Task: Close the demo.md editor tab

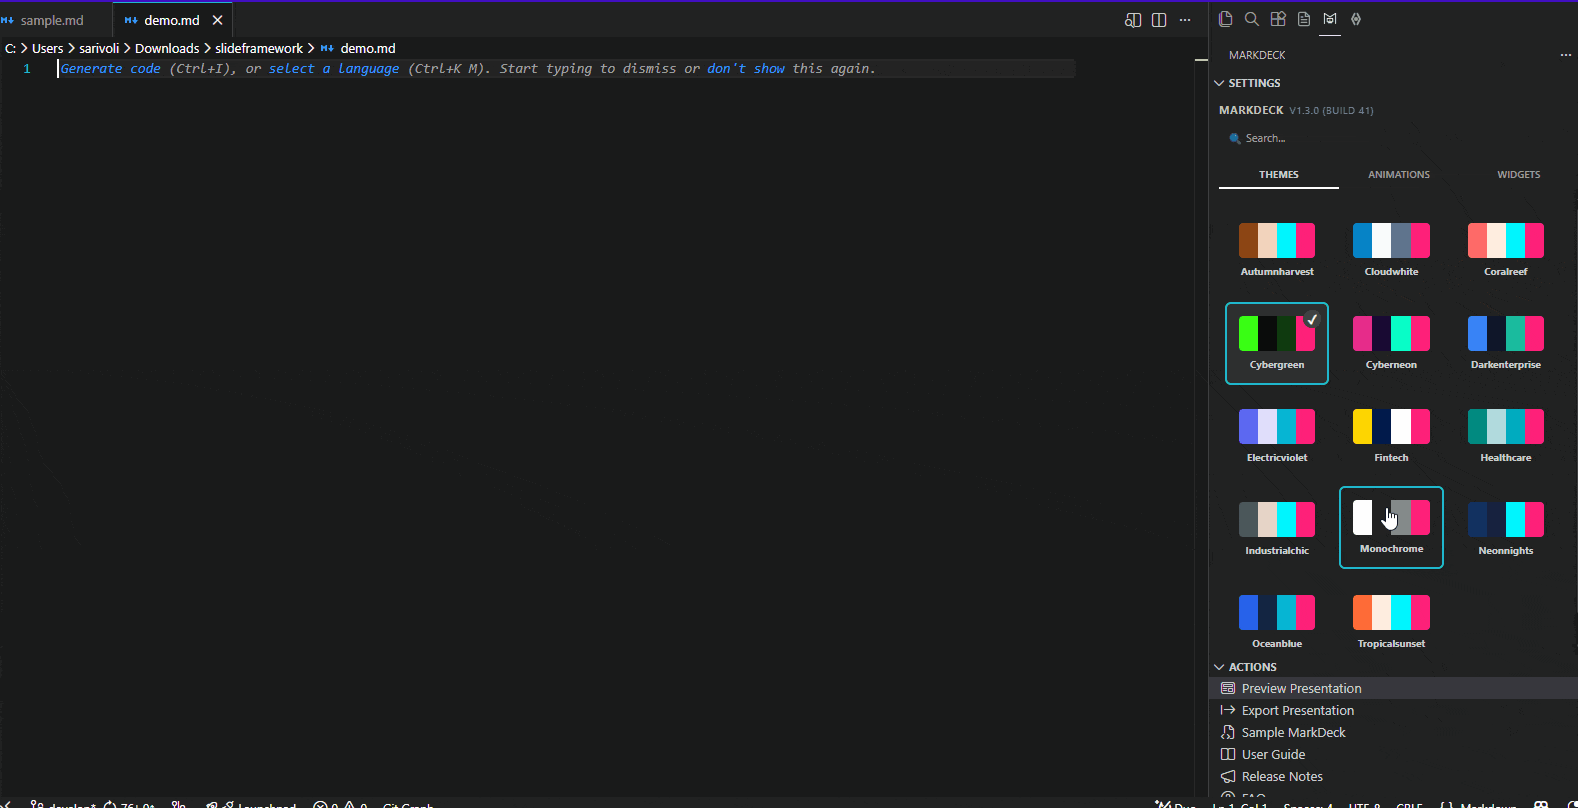Action: 217,20
